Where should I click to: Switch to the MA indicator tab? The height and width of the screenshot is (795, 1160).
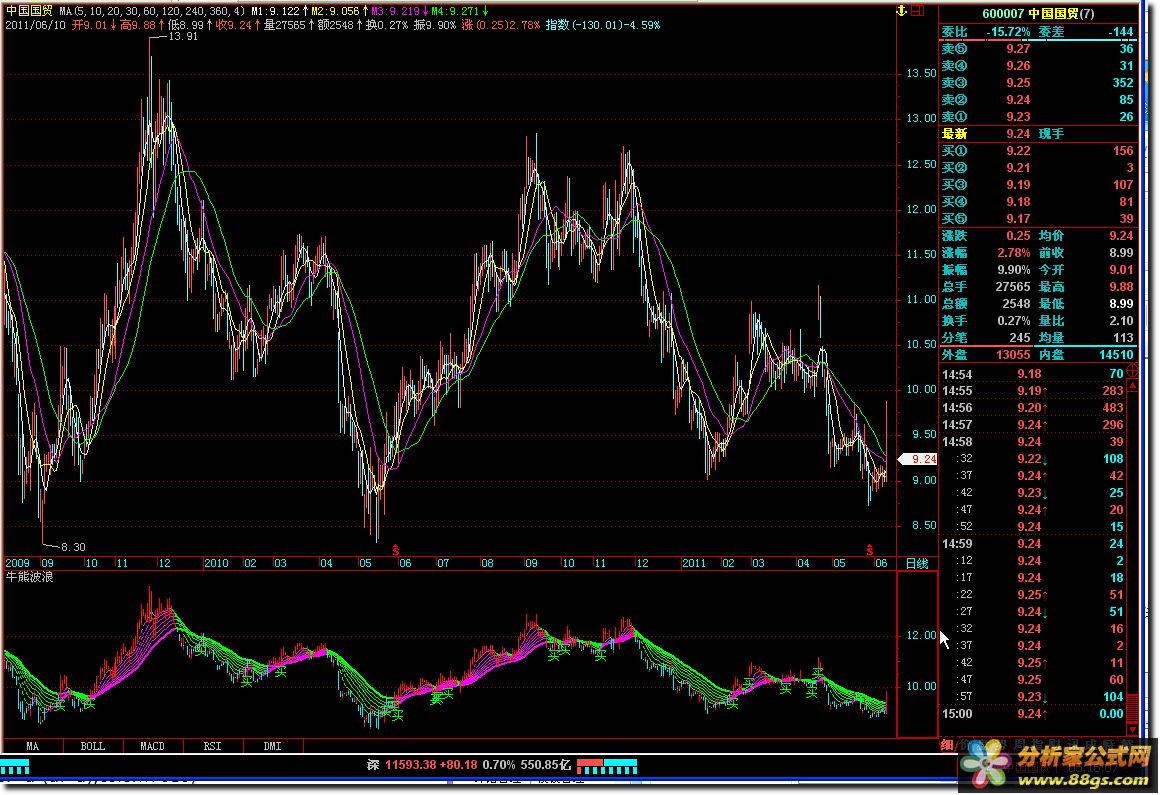(33, 745)
